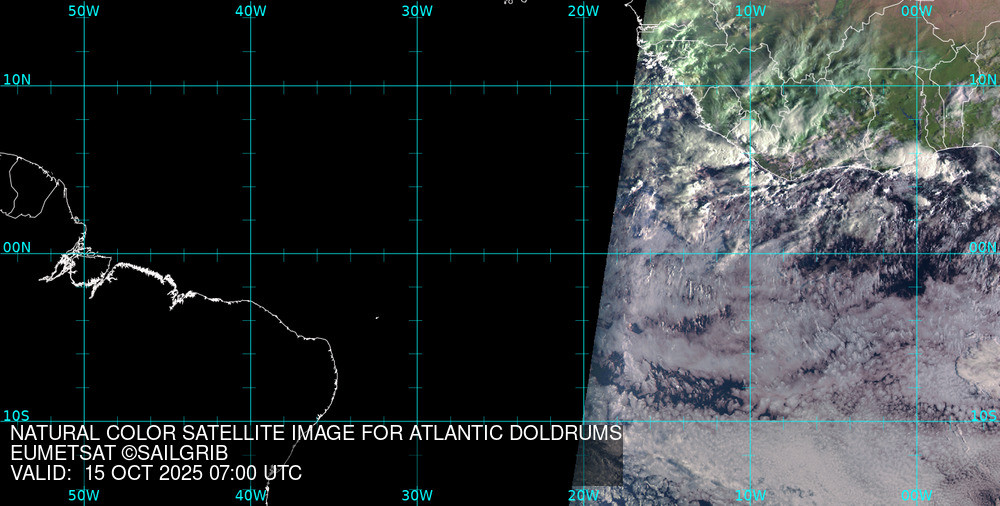Click the 10N latitude label on left edge
This screenshot has height=506, width=1000.
pos(16,79)
